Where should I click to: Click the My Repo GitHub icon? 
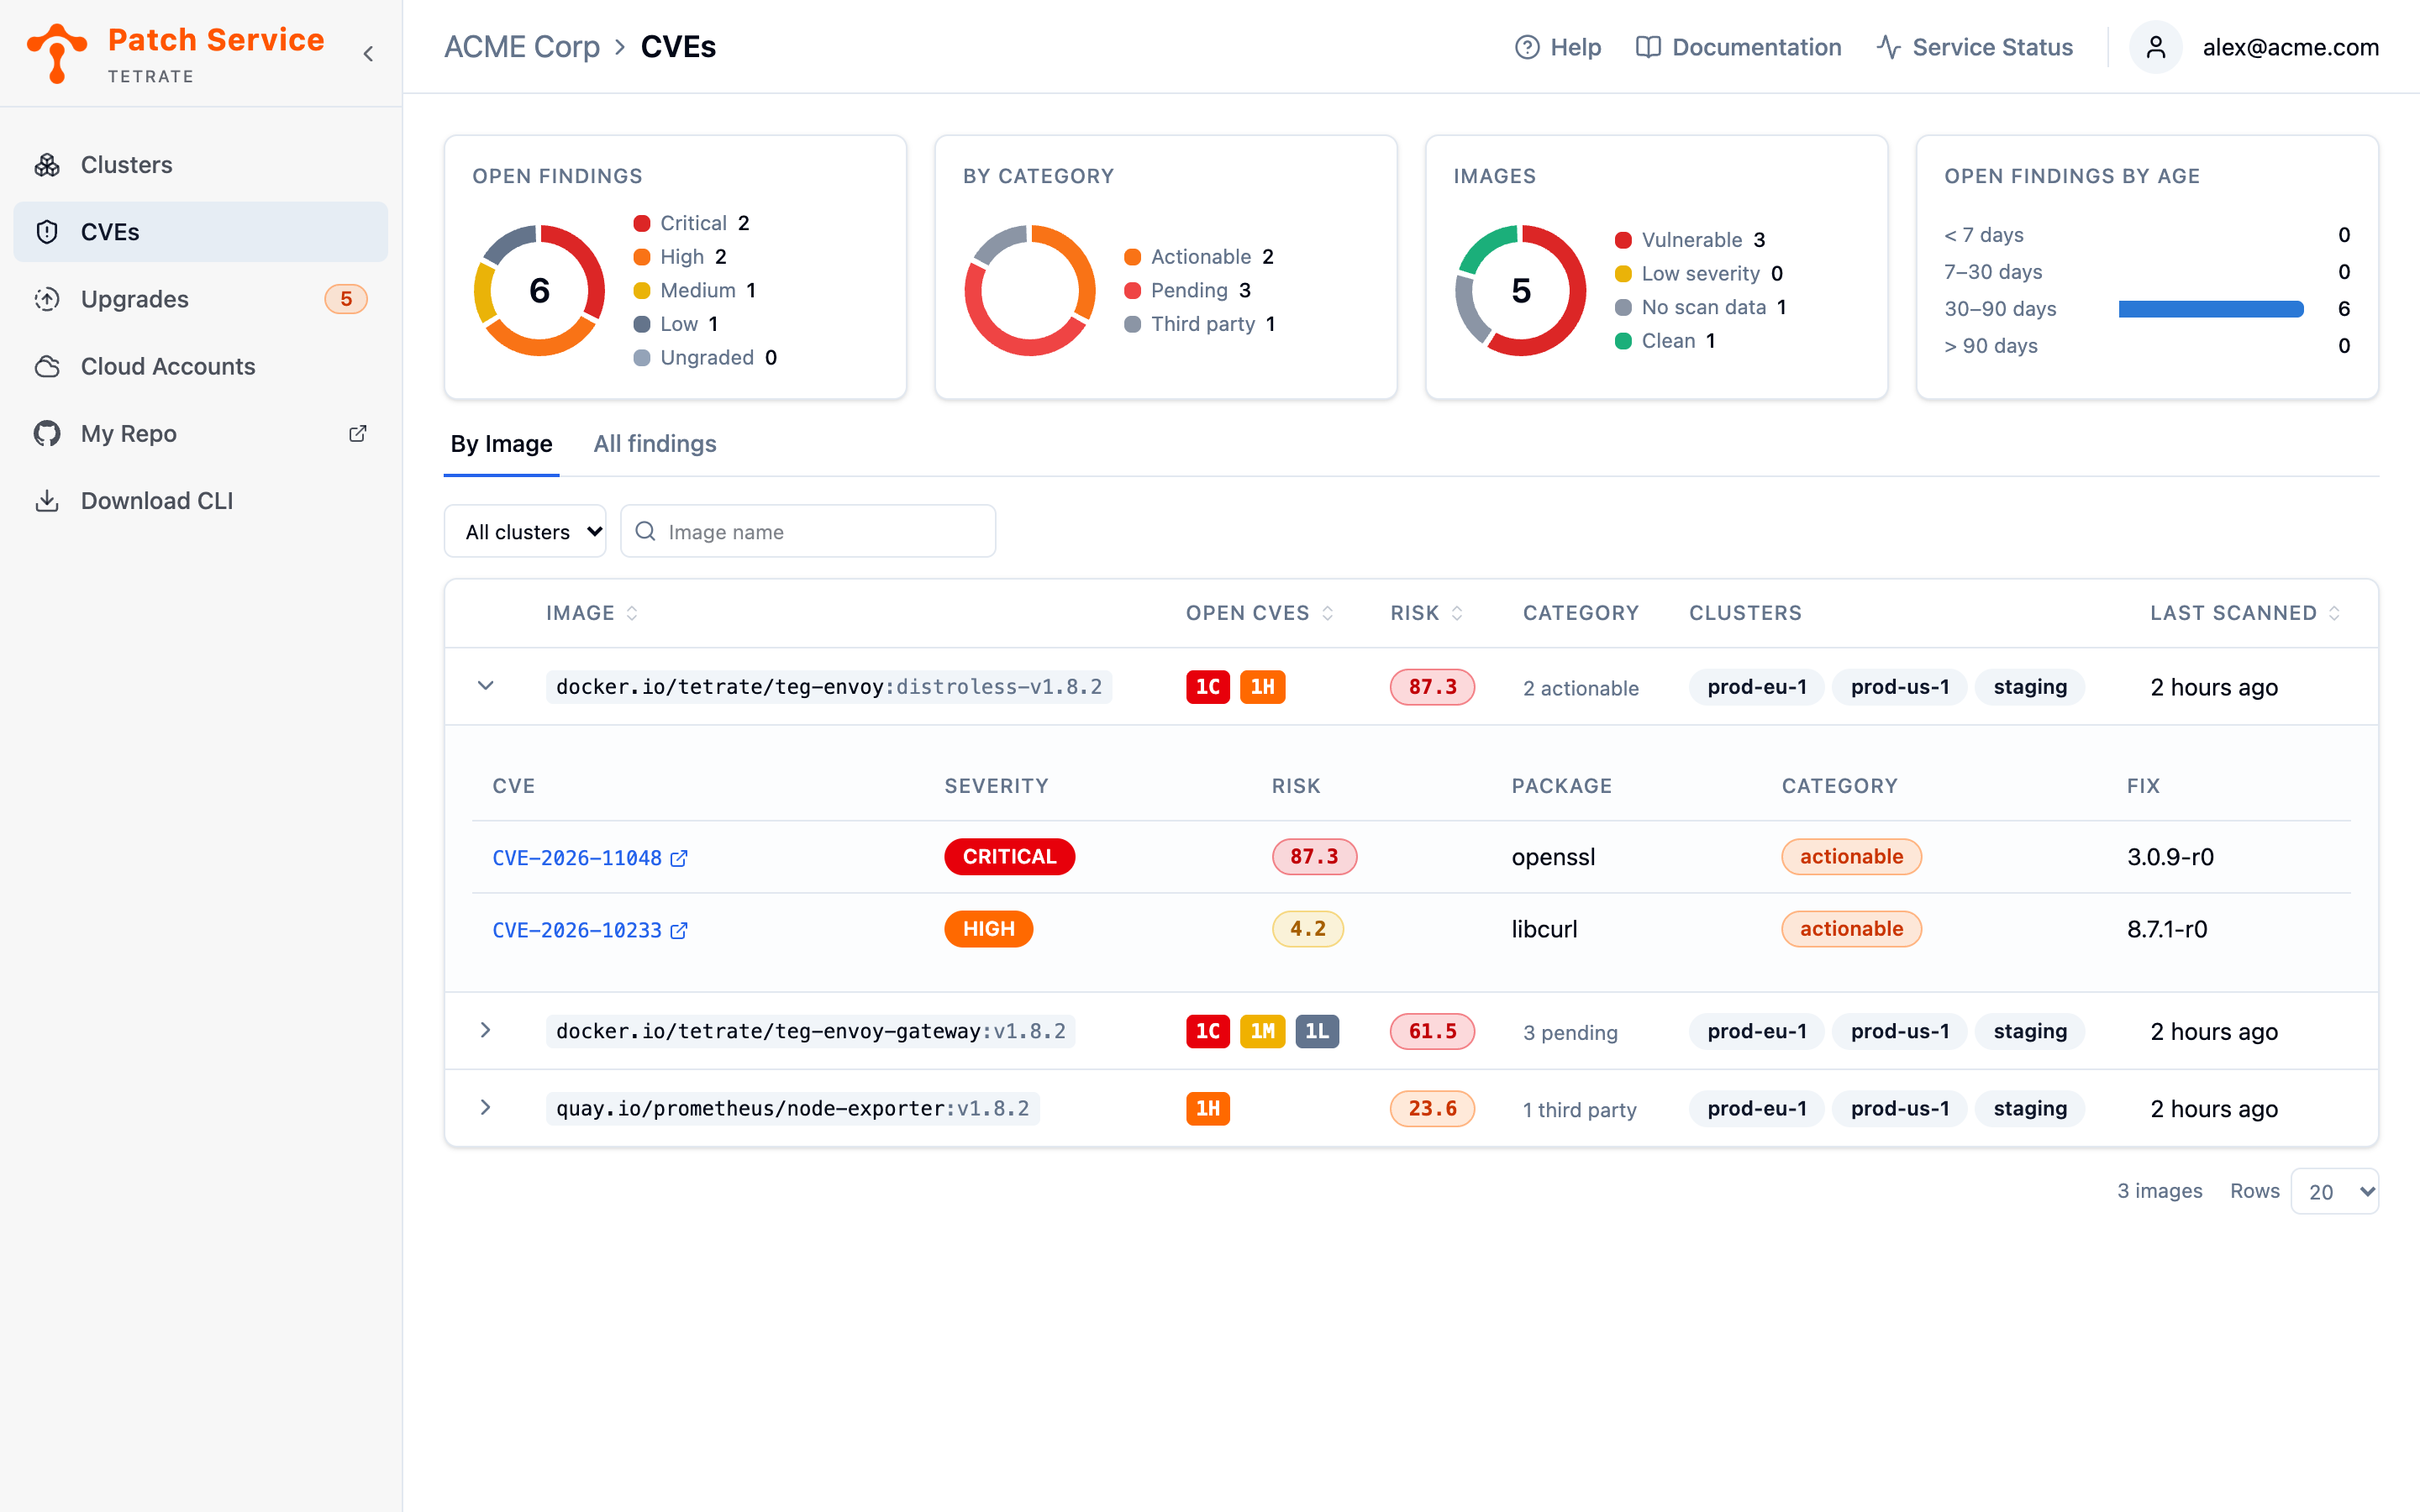[47, 433]
